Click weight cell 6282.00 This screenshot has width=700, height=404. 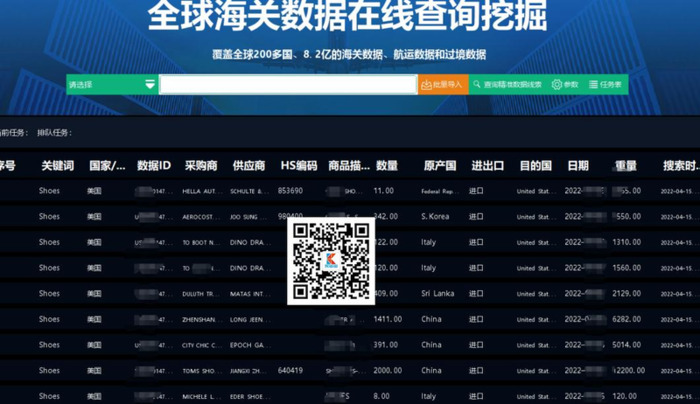coord(626,319)
